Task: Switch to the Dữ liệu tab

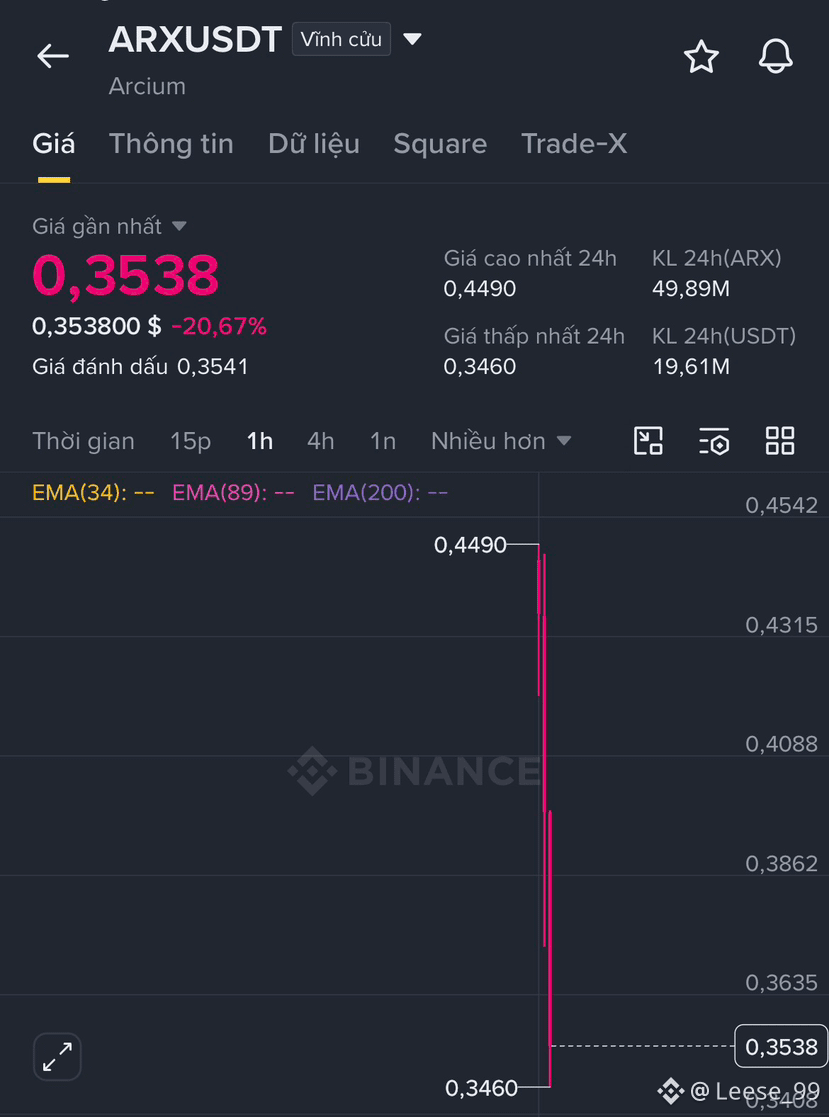Action: [313, 144]
